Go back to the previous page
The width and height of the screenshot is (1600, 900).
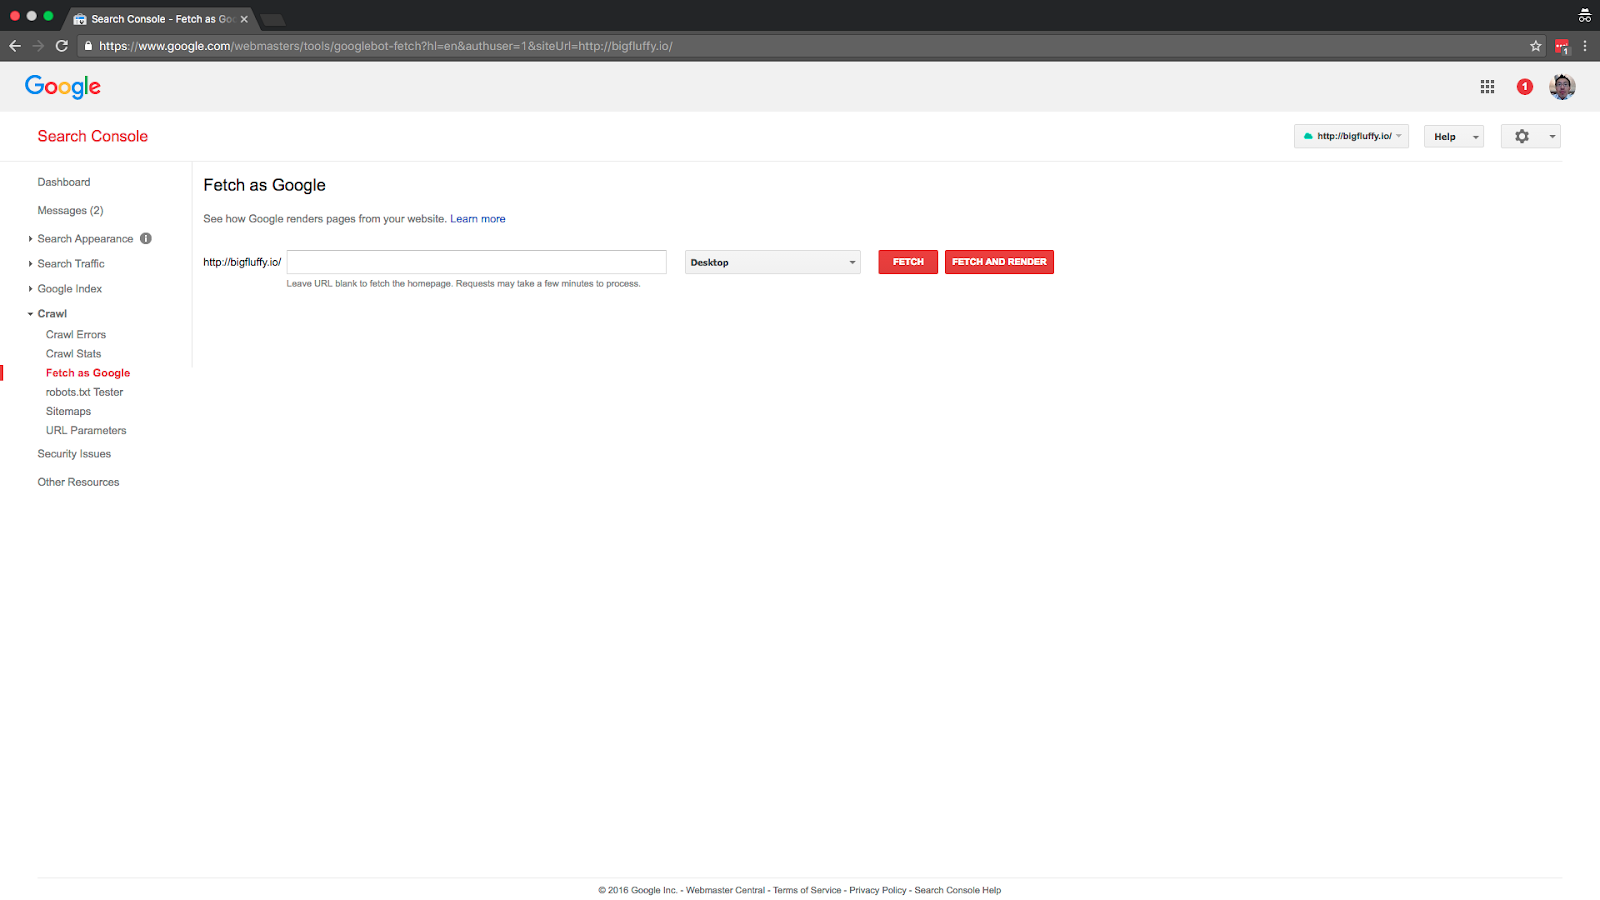coord(15,46)
